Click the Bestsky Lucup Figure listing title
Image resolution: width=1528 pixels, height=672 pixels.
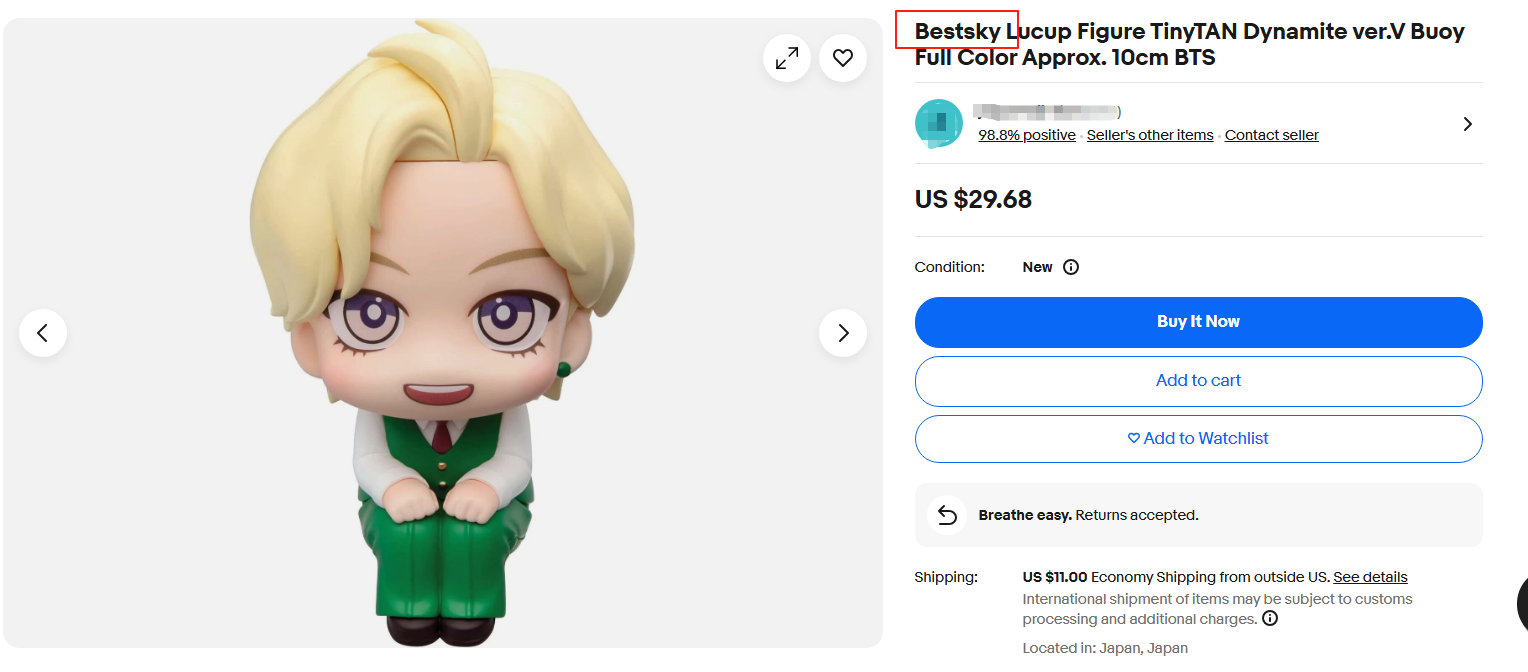(1189, 44)
